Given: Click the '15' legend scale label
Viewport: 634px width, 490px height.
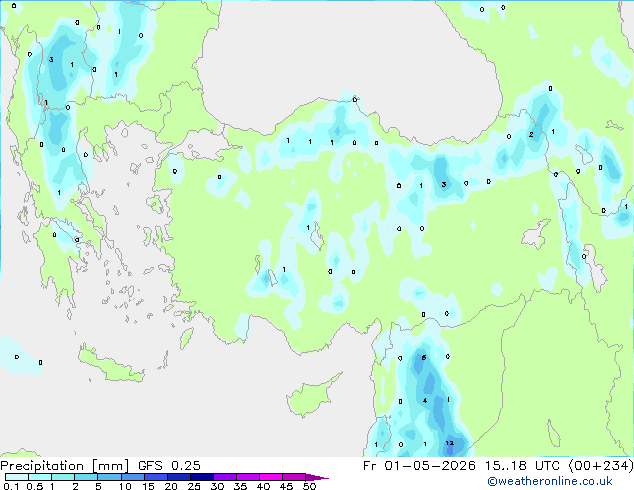Looking at the screenshot, I should (x=148, y=486).
